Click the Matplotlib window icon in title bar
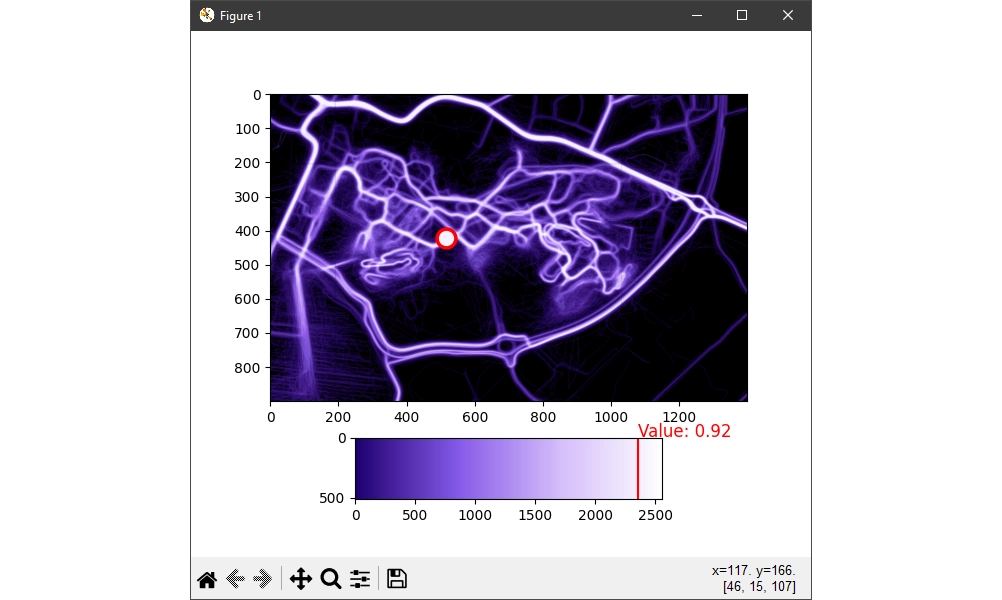Screen dimensions: 1002x600 207,15
